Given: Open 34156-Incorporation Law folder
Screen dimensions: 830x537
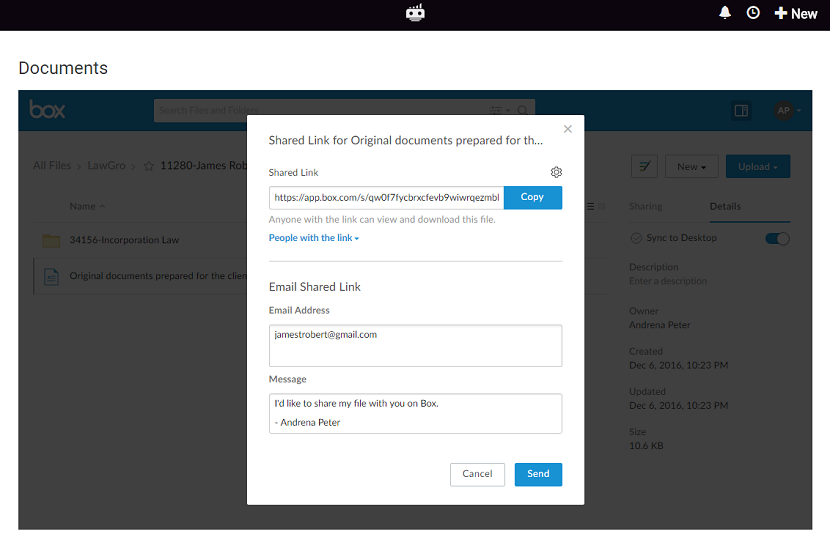Looking at the screenshot, I should pyautogui.click(x=124, y=240).
